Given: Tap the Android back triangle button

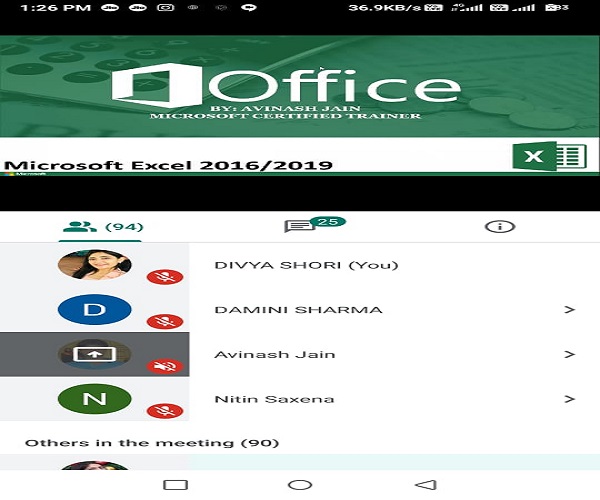Looking at the screenshot, I should (426, 485).
